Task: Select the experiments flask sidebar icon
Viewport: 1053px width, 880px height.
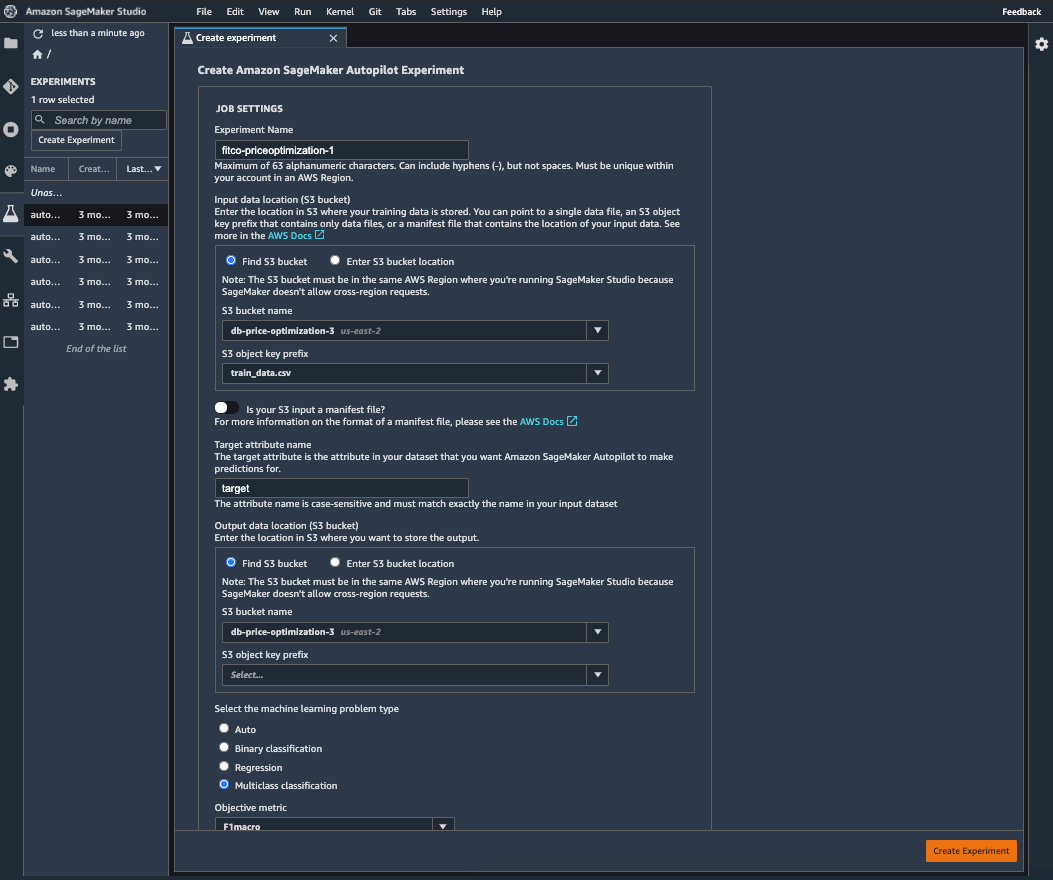Action: point(11,213)
